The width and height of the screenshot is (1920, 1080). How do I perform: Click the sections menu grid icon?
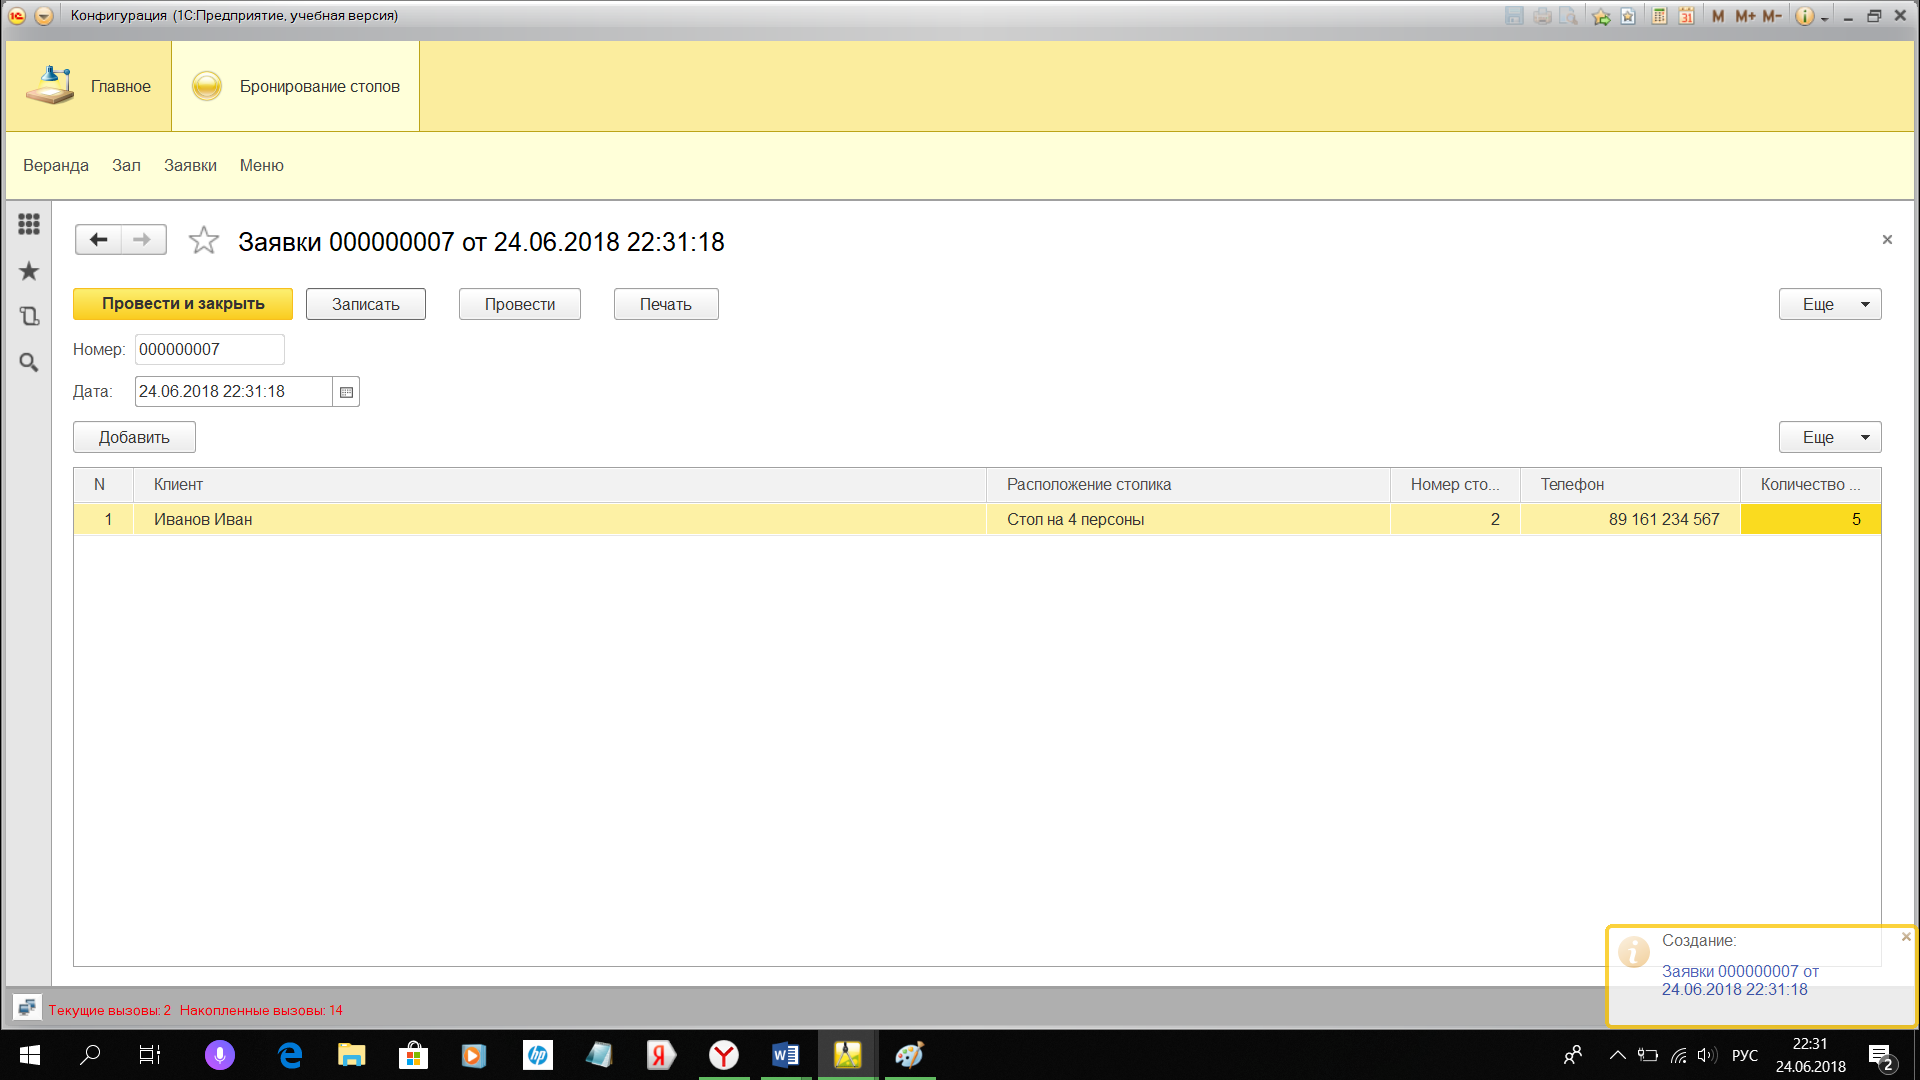29,224
